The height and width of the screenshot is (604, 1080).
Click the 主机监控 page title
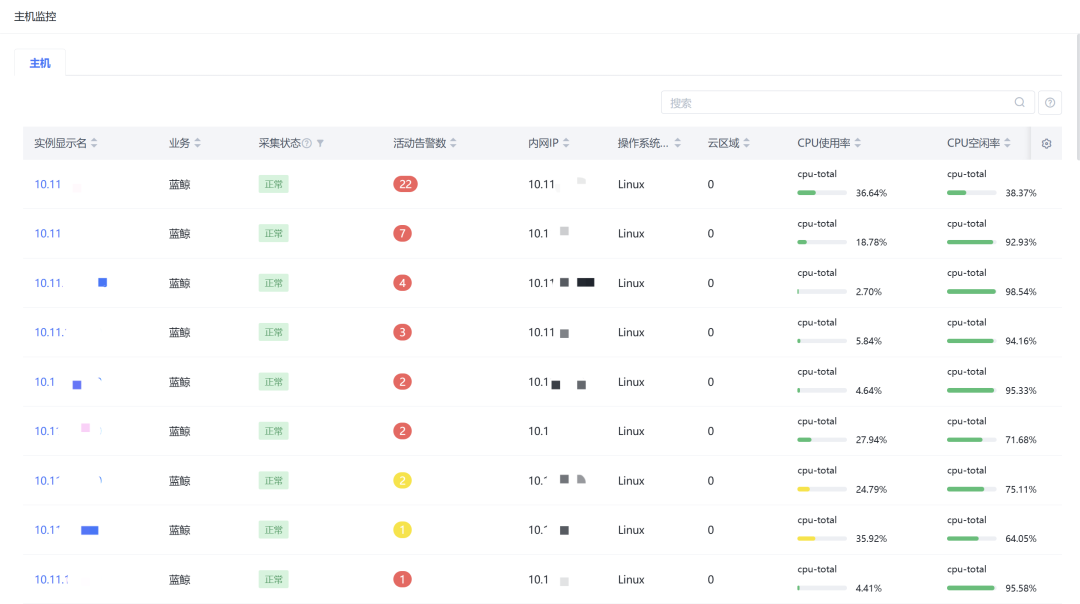point(35,16)
